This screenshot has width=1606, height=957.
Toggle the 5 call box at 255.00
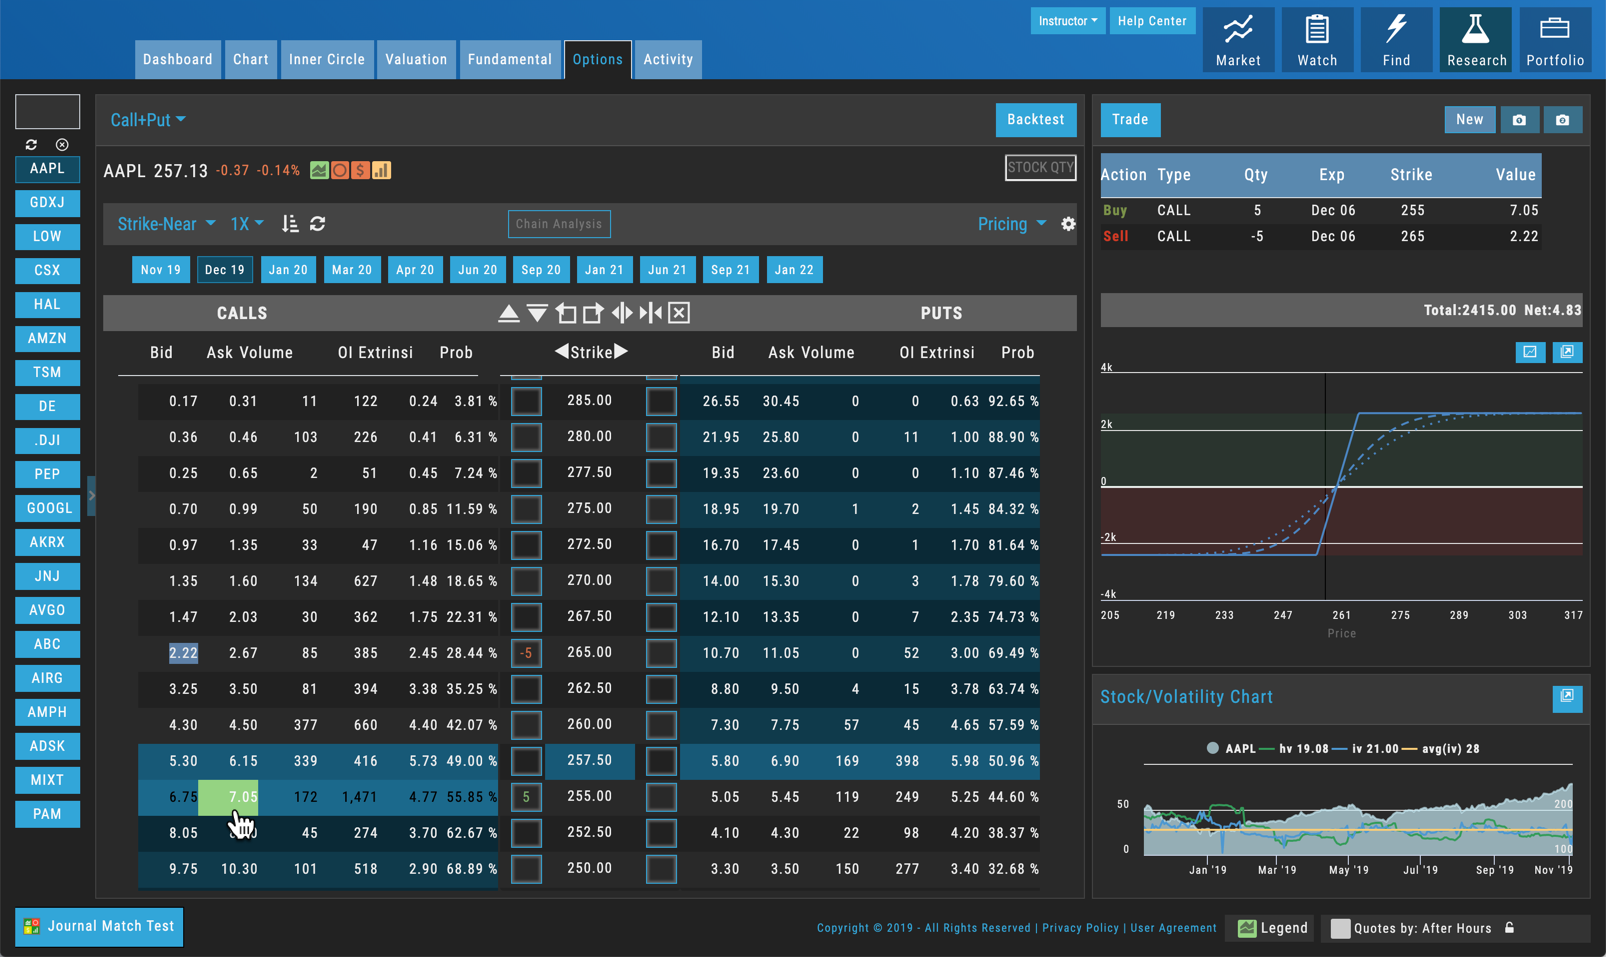pyautogui.click(x=526, y=797)
